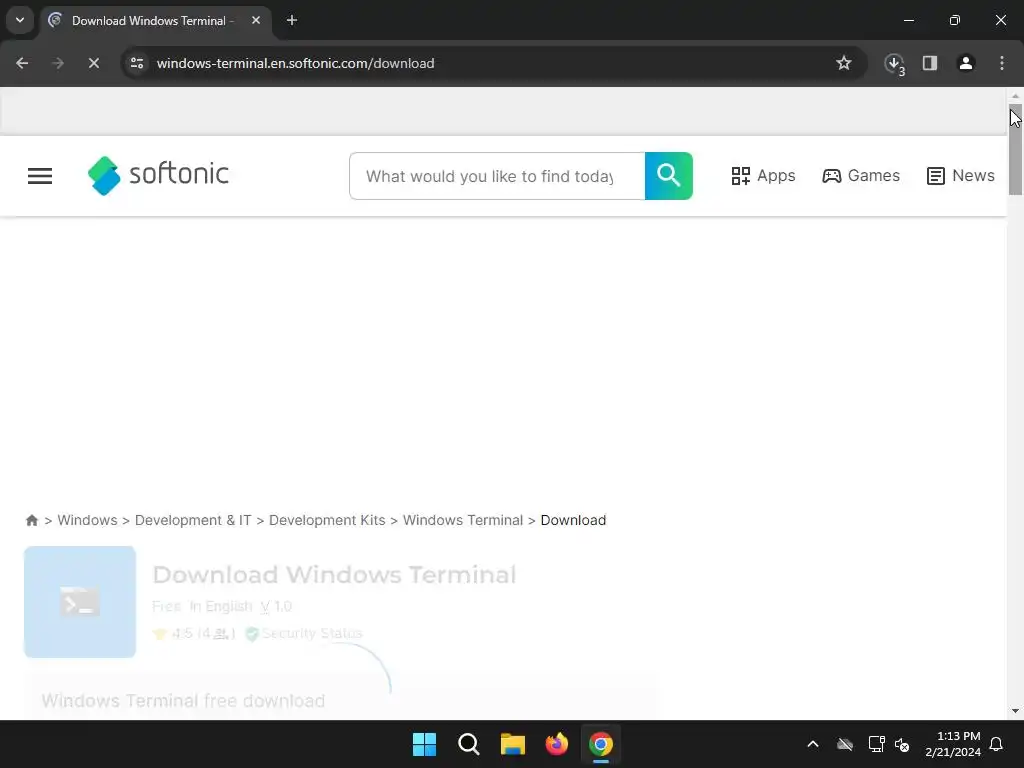This screenshot has height=768, width=1024.
Task: Open the Softonic hamburger menu
Action: pyautogui.click(x=40, y=176)
